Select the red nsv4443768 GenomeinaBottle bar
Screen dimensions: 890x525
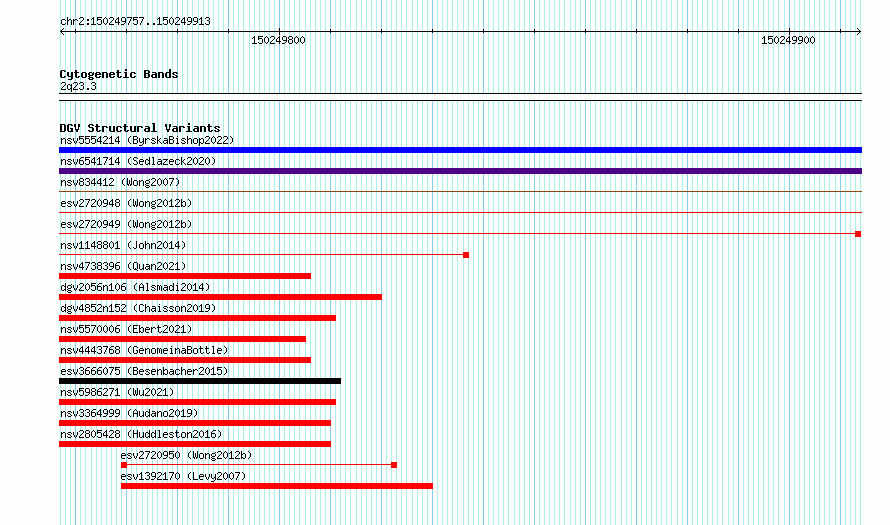185,360
